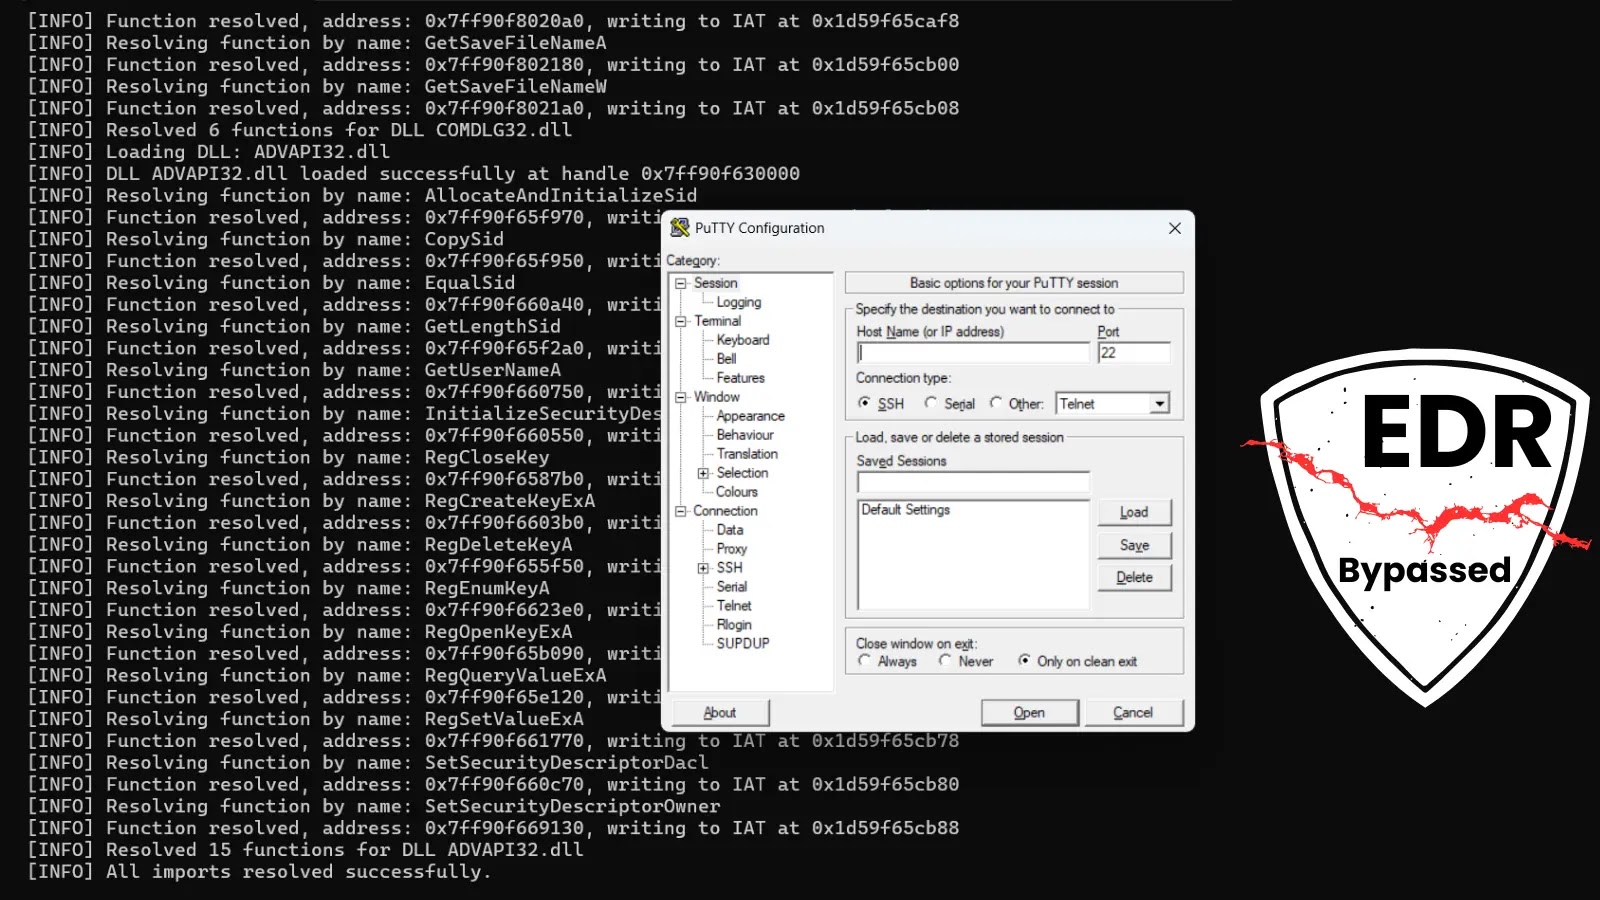Collapse the Window category branch

point(681,397)
